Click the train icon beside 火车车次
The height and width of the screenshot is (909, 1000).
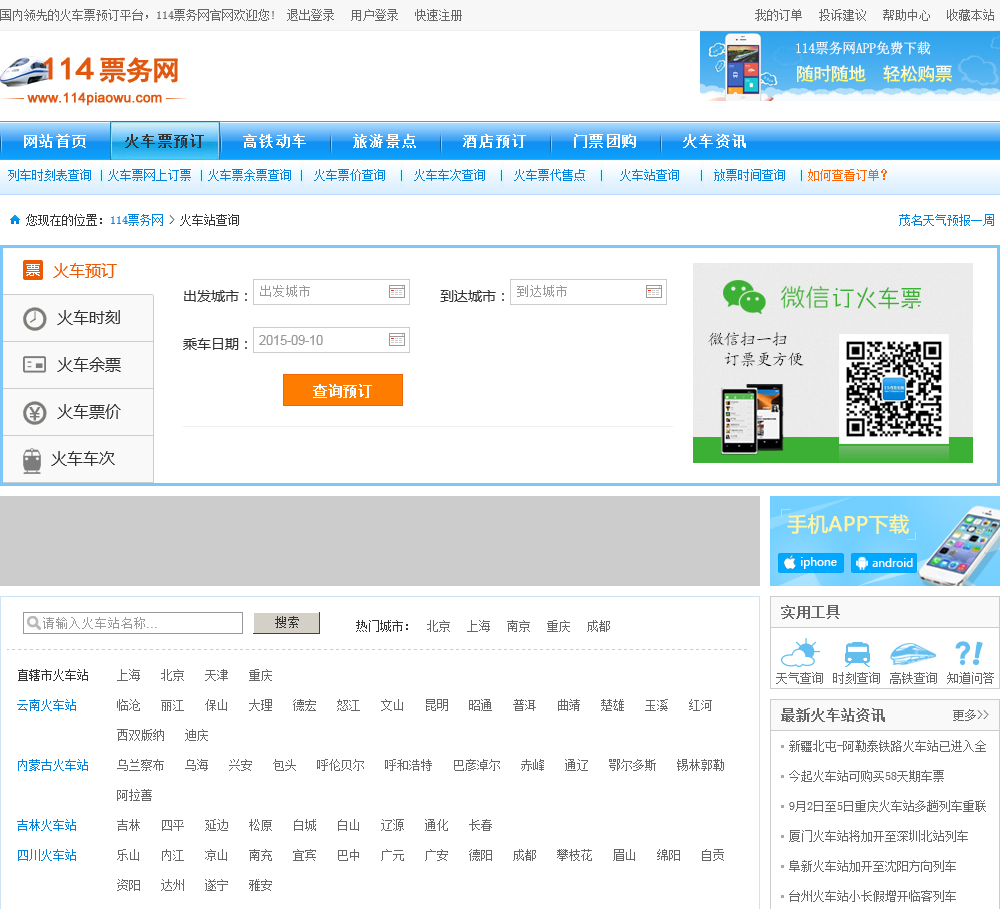point(32,460)
